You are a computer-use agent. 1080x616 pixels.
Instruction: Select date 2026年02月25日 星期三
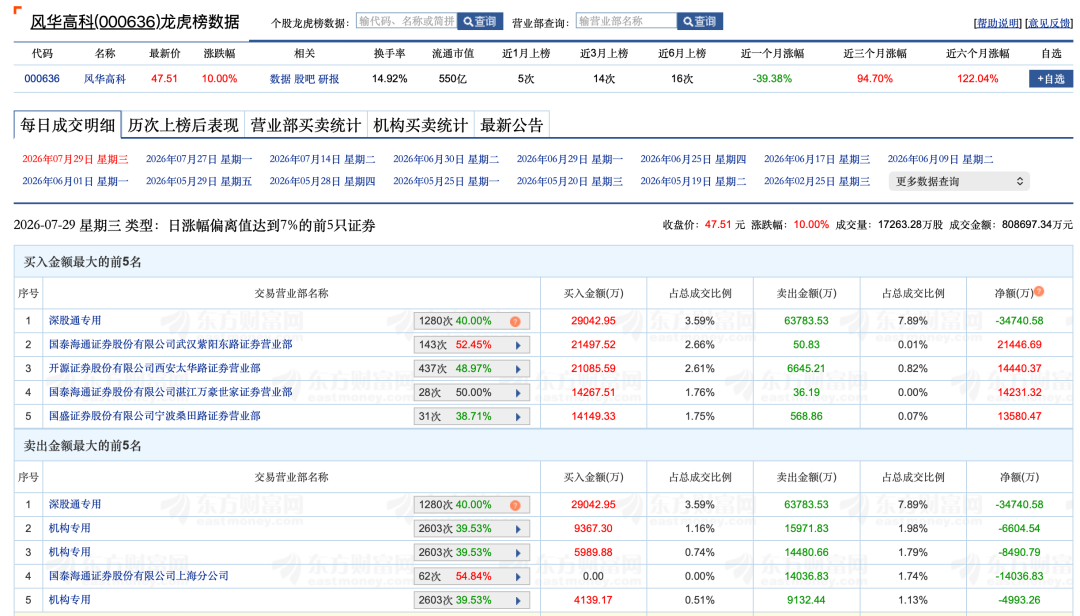(817, 181)
